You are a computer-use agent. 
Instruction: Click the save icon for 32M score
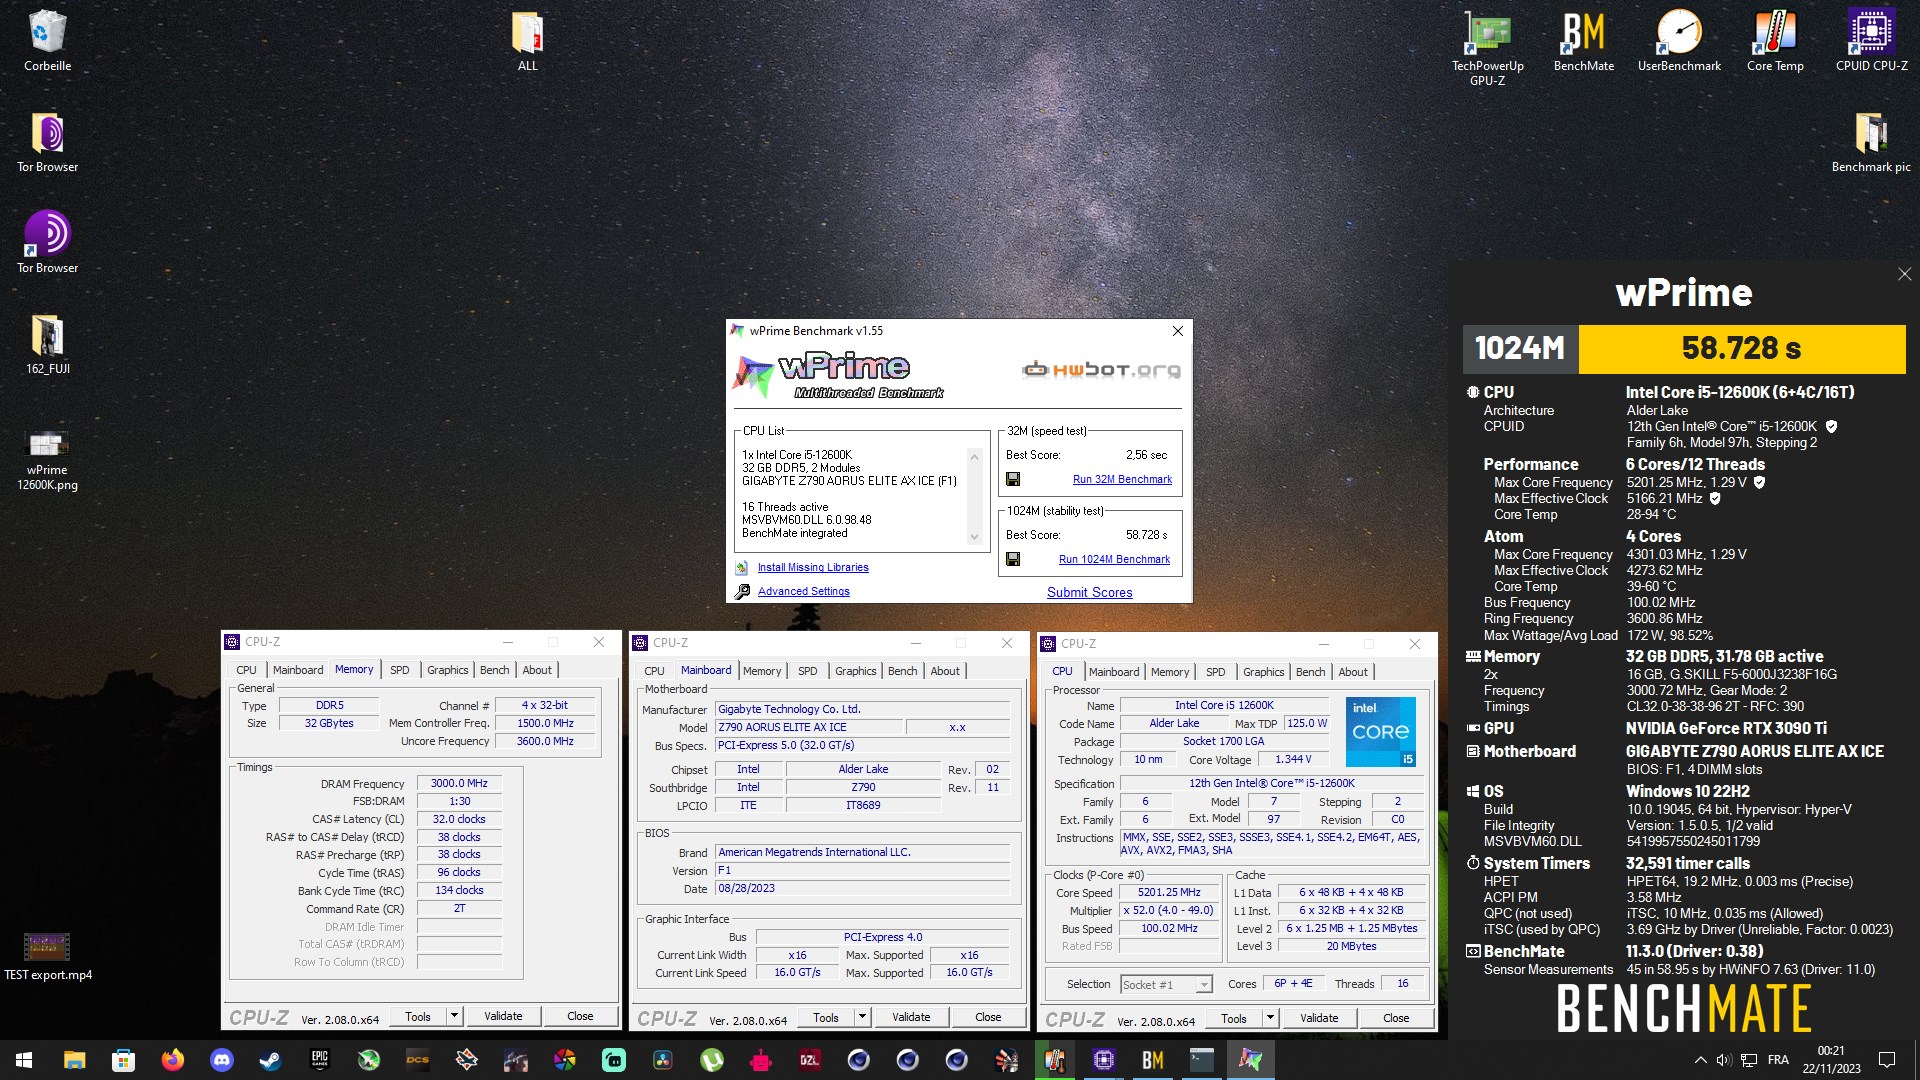pos(1013,479)
